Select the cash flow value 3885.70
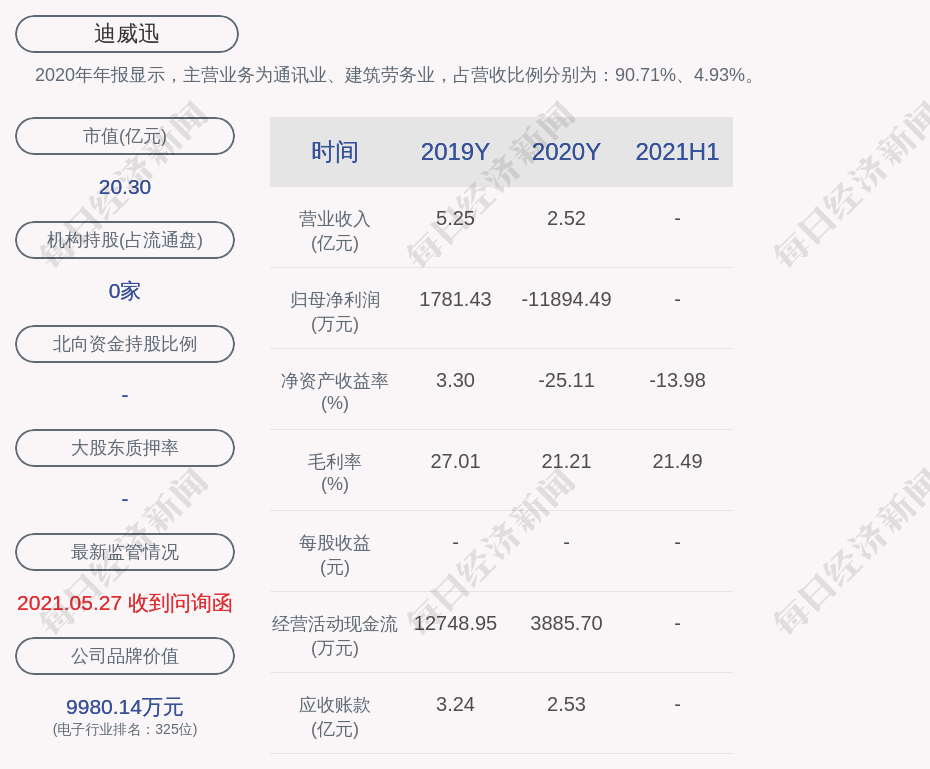The image size is (930, 769). coord(566,623)
